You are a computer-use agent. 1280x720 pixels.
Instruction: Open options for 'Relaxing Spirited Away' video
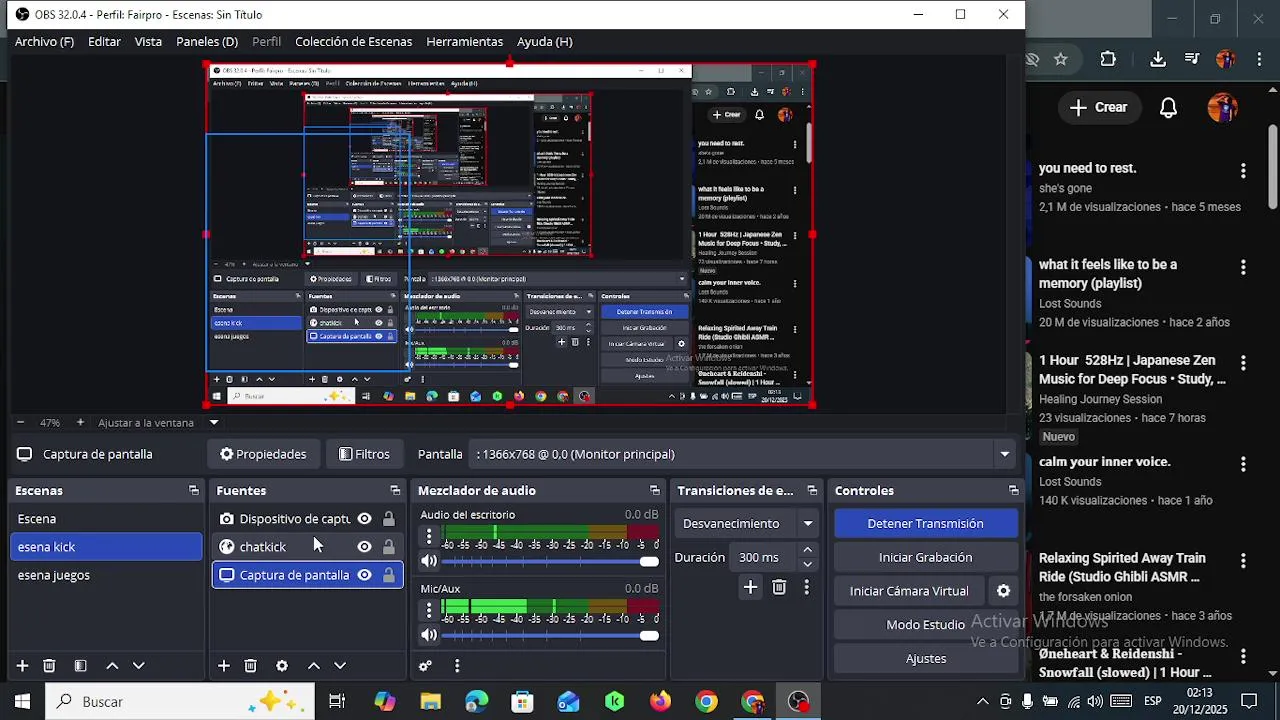coord(1243,561)
